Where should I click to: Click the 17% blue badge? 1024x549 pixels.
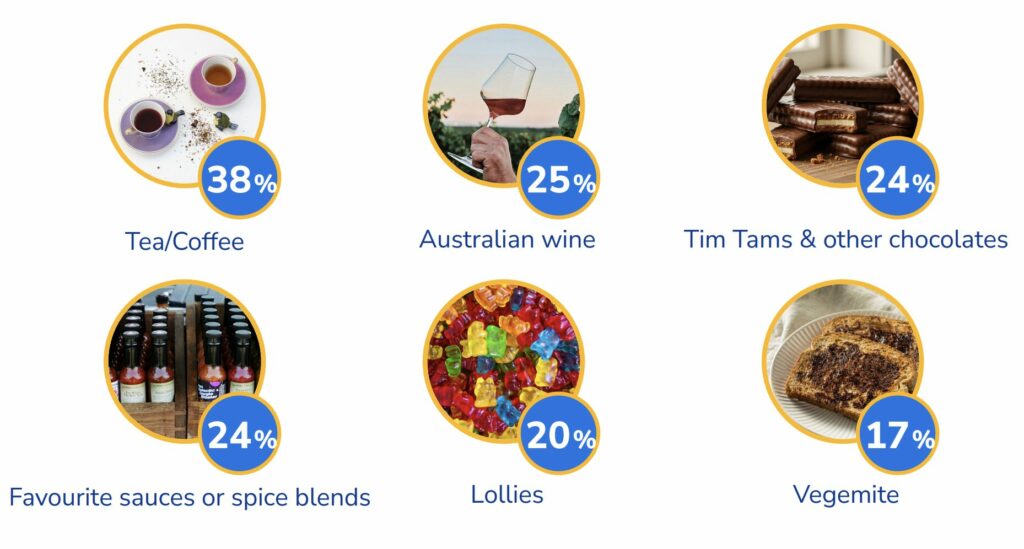click(898, 435)
